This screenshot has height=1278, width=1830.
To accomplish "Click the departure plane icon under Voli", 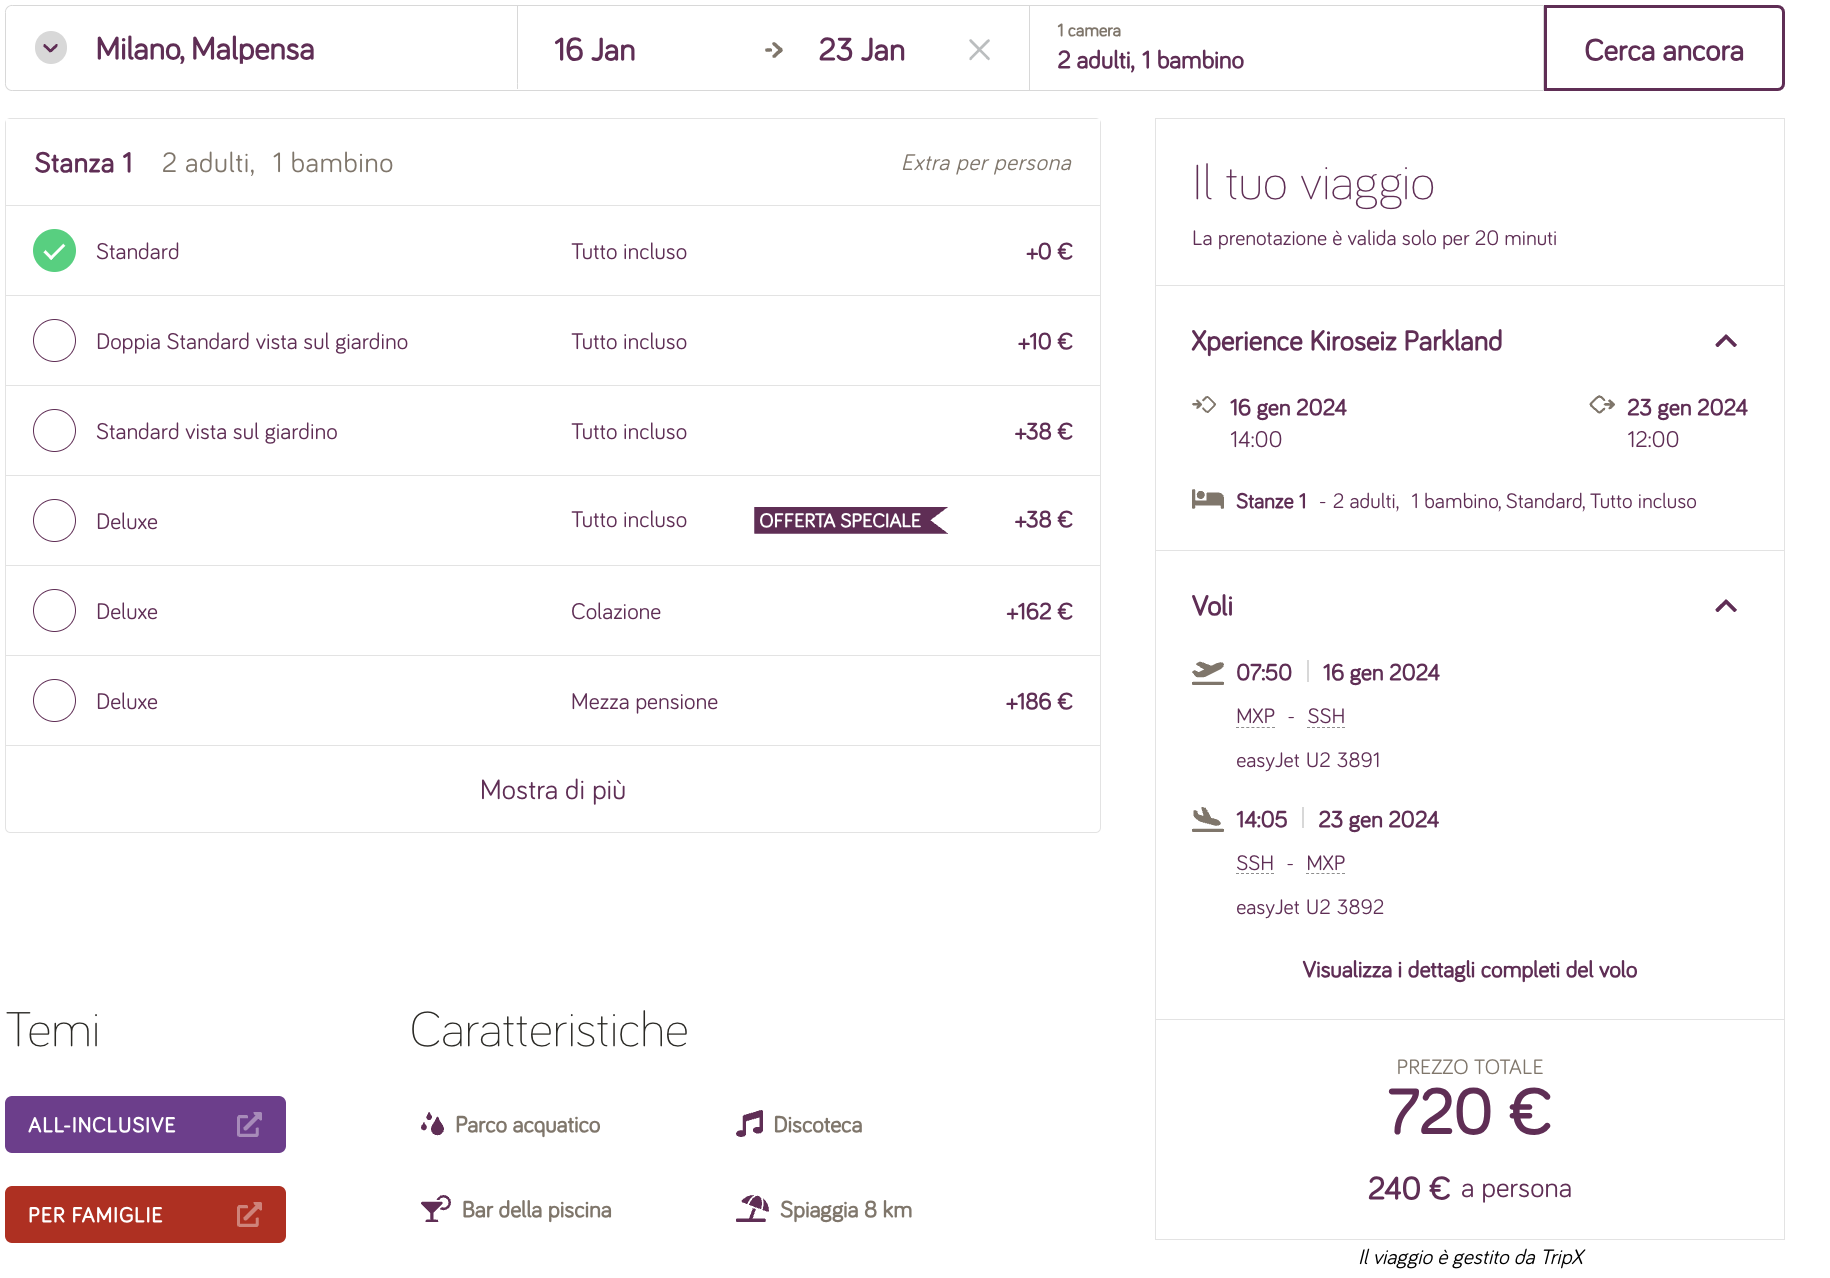I will coord(1208,673).
